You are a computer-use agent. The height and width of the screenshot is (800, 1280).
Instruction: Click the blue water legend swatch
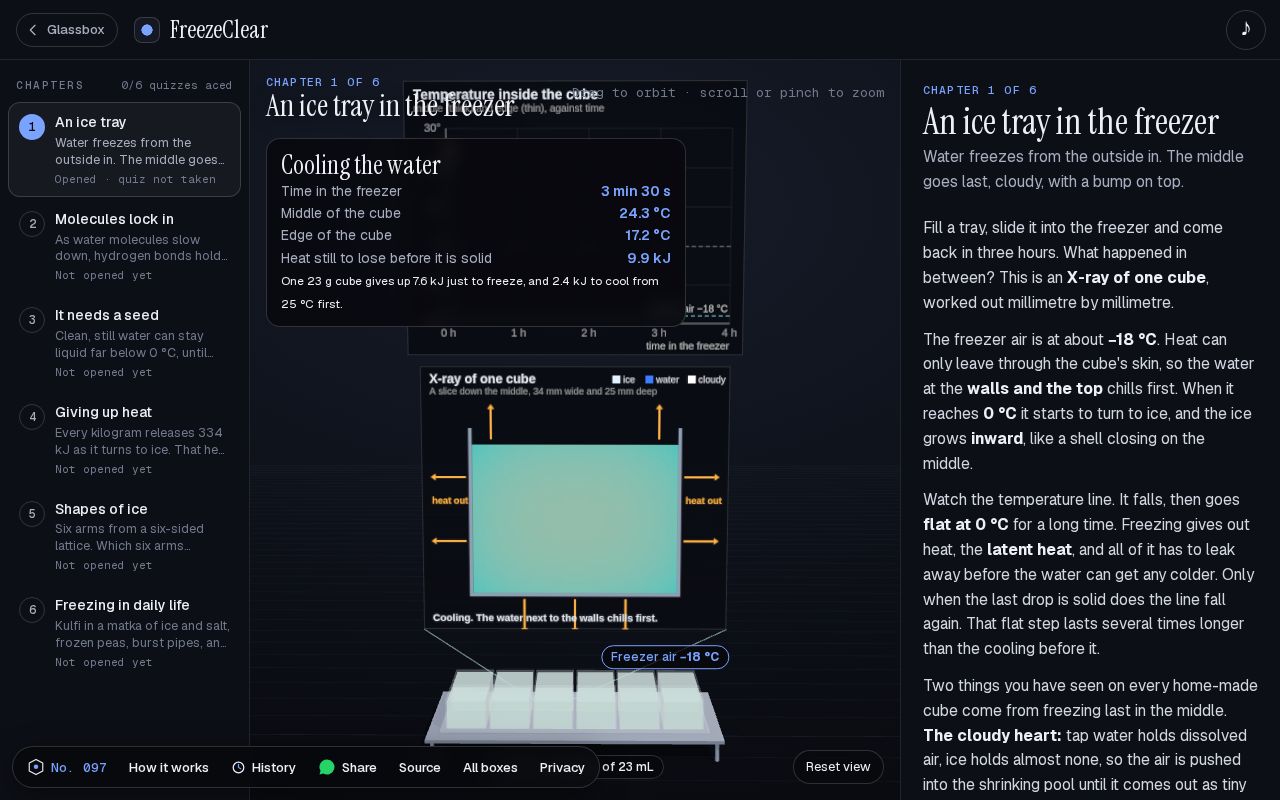coord(649,380)
